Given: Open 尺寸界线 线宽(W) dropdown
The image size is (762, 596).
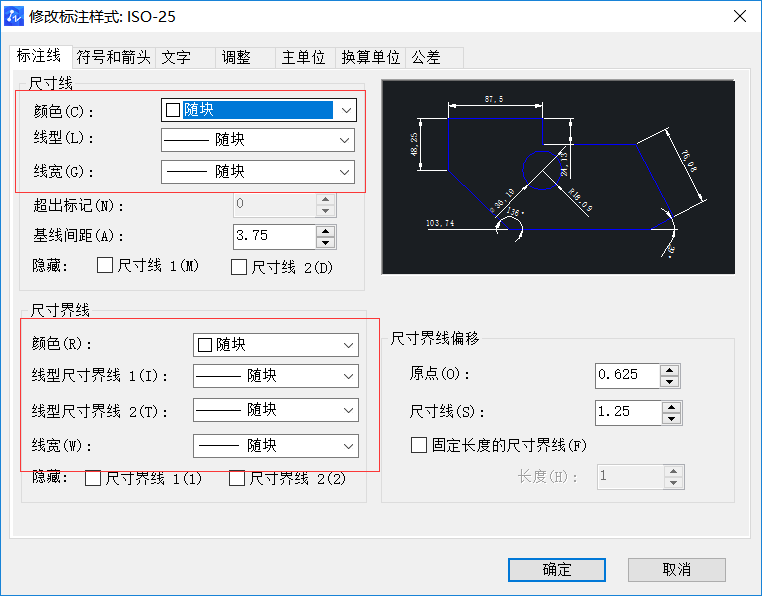Looking at the screenshot, I should click(349, 446).
